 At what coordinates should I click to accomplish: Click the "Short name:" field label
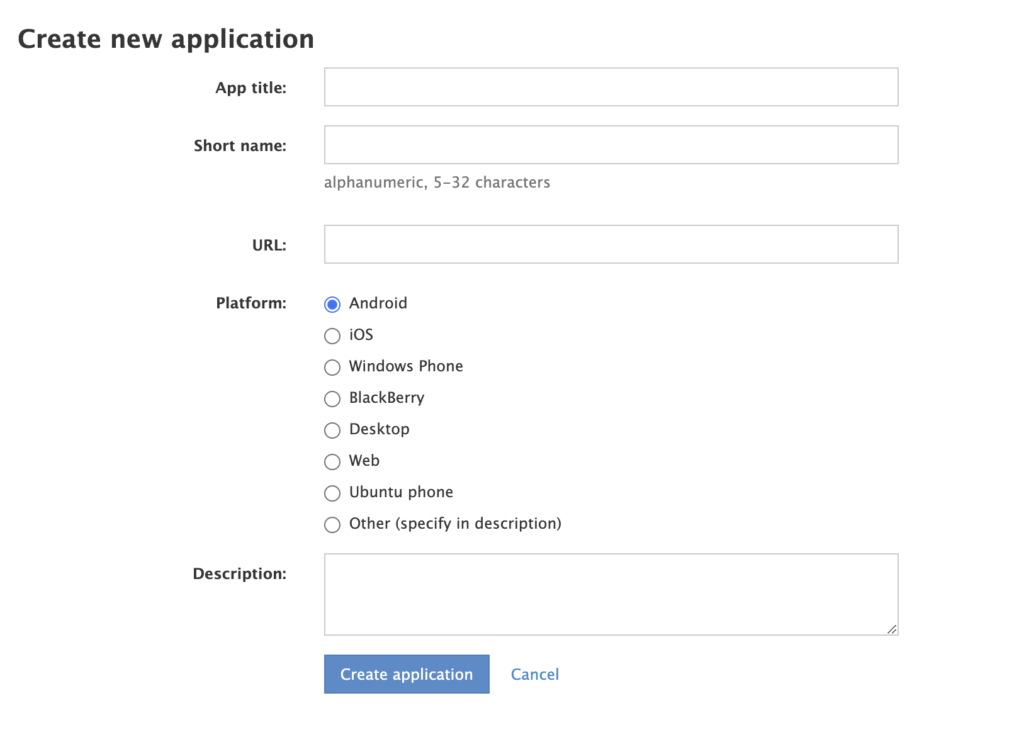240,146
